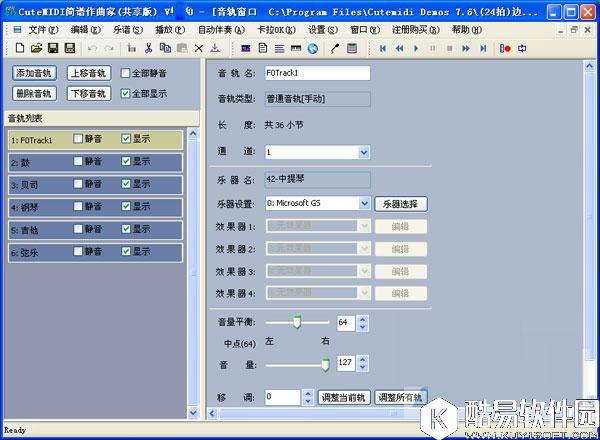Mute track 1 F0Track1 via 静音
The image size is (600, 440).
coord(78,139)
